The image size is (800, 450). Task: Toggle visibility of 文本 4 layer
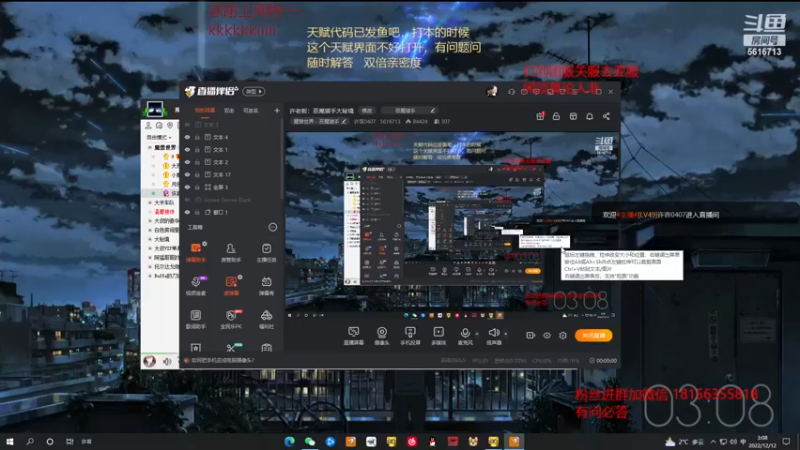pos(187,137)
